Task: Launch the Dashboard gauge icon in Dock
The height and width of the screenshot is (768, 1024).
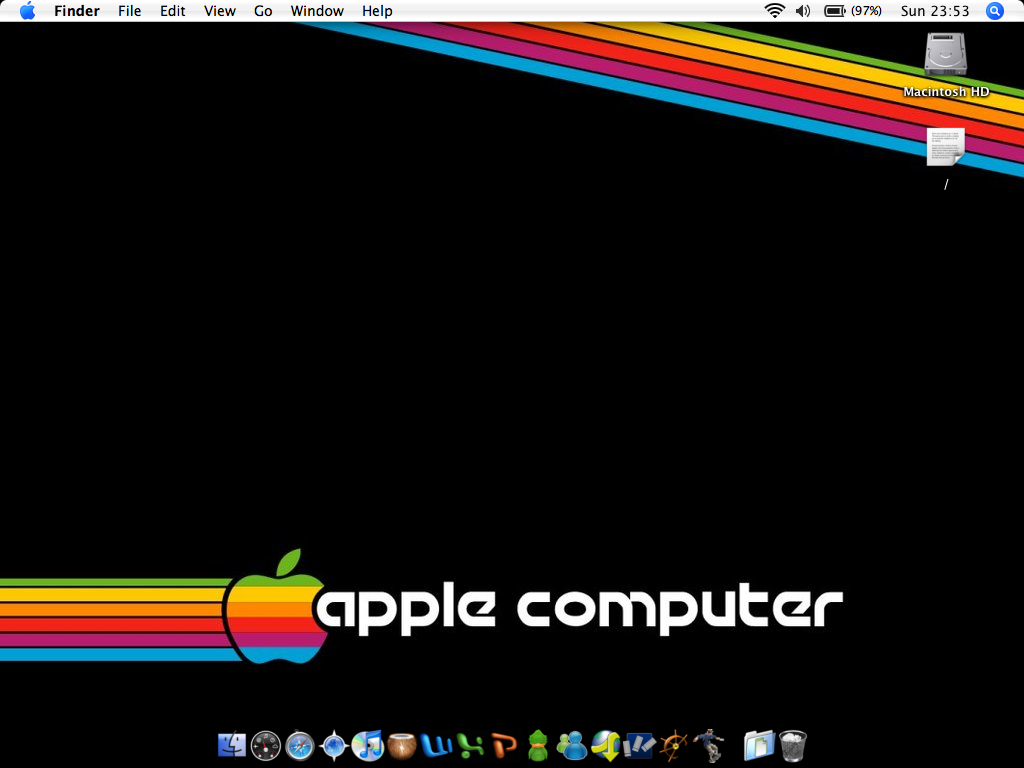Action: coord(266,745)
